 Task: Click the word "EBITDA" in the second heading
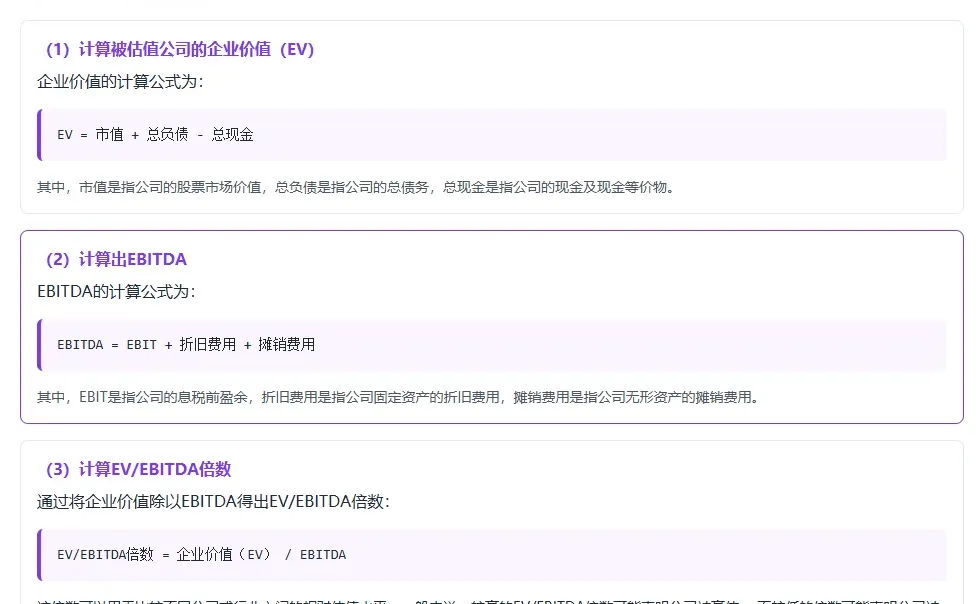coord(161,259)
